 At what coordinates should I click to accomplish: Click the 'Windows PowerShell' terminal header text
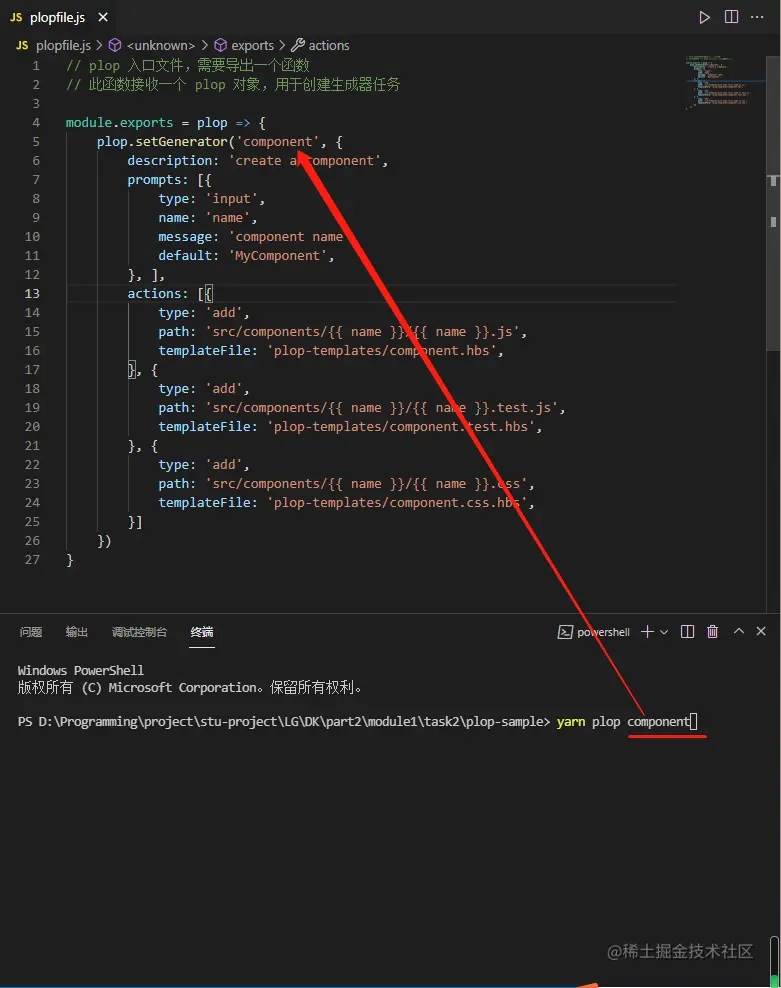(x=81, y=670)
